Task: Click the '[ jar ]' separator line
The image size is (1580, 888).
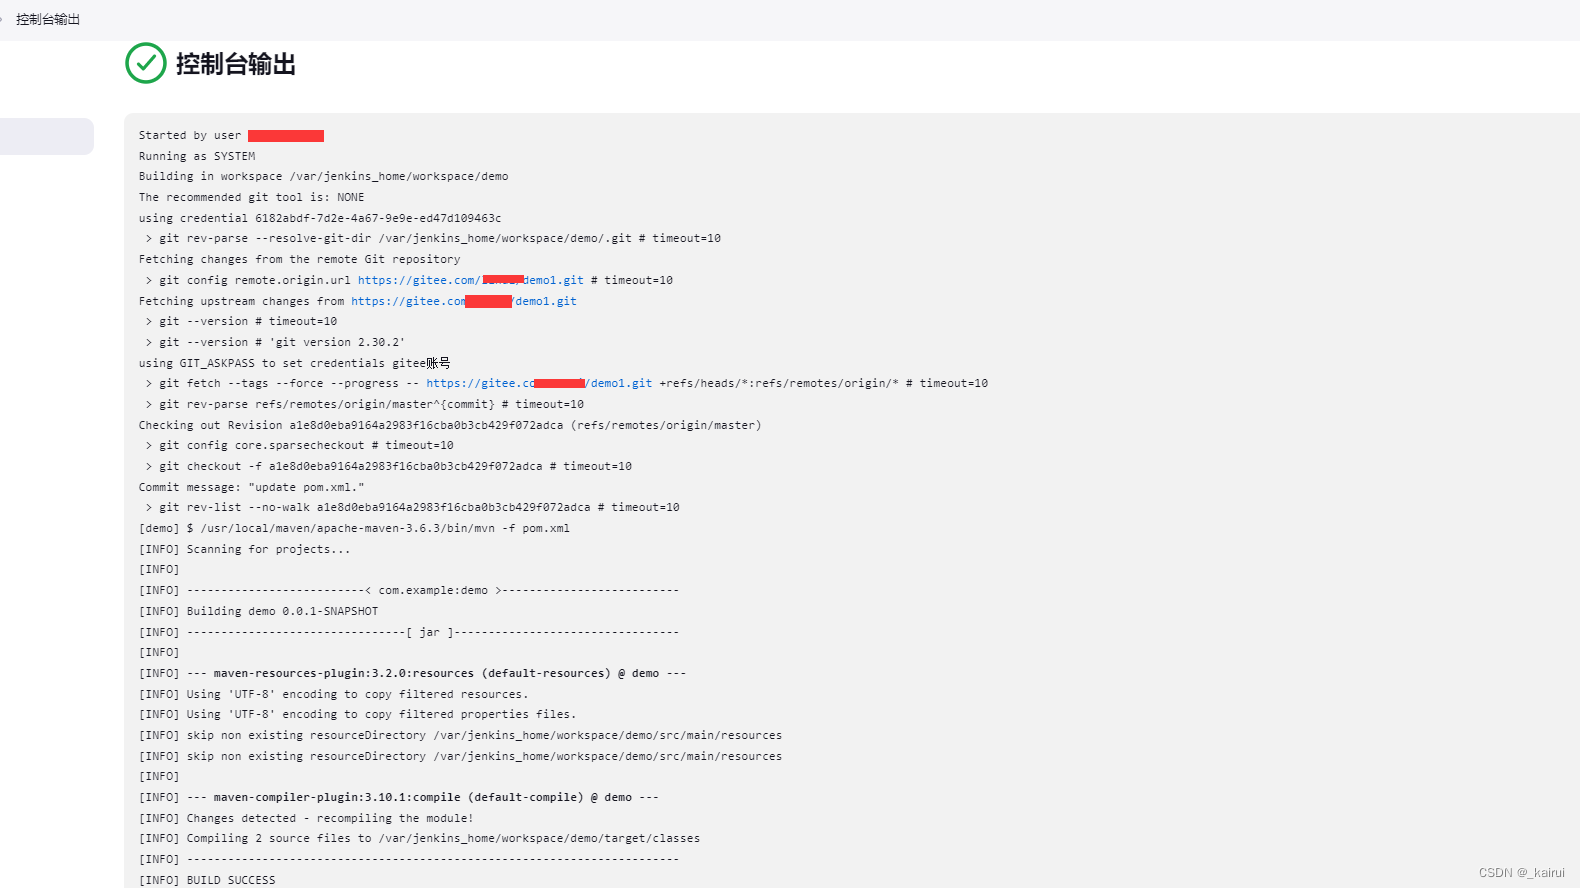Action: pyautogui.click(x=409, y=632)
